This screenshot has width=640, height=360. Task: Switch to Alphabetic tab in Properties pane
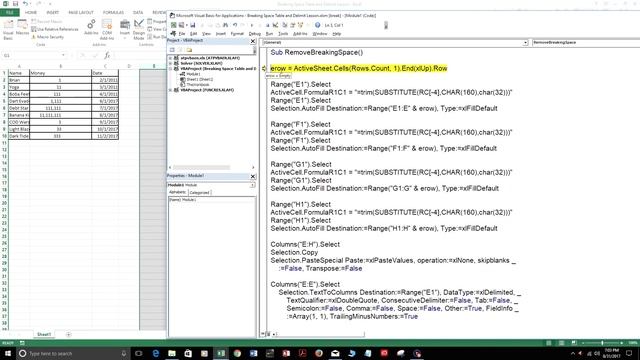[x=178, y=192]
